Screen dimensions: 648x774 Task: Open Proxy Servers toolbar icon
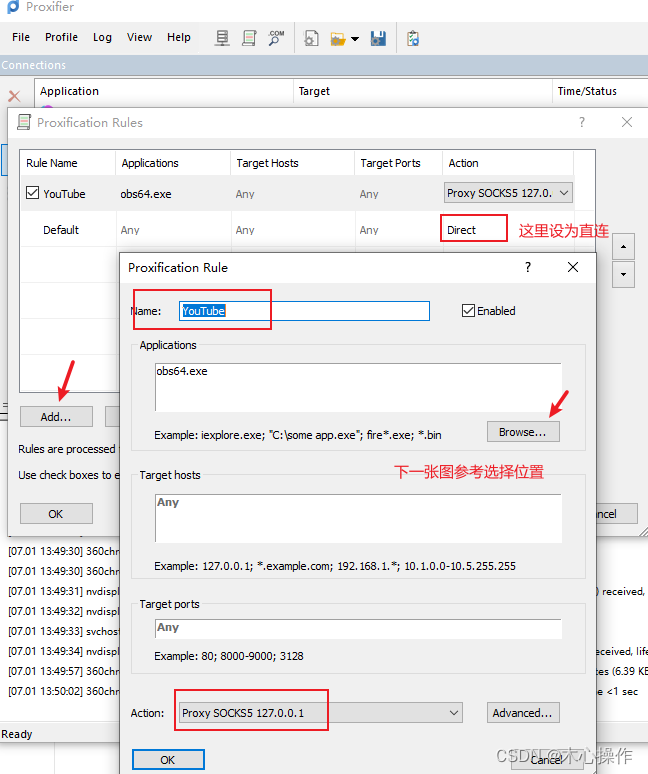point(222,38)
